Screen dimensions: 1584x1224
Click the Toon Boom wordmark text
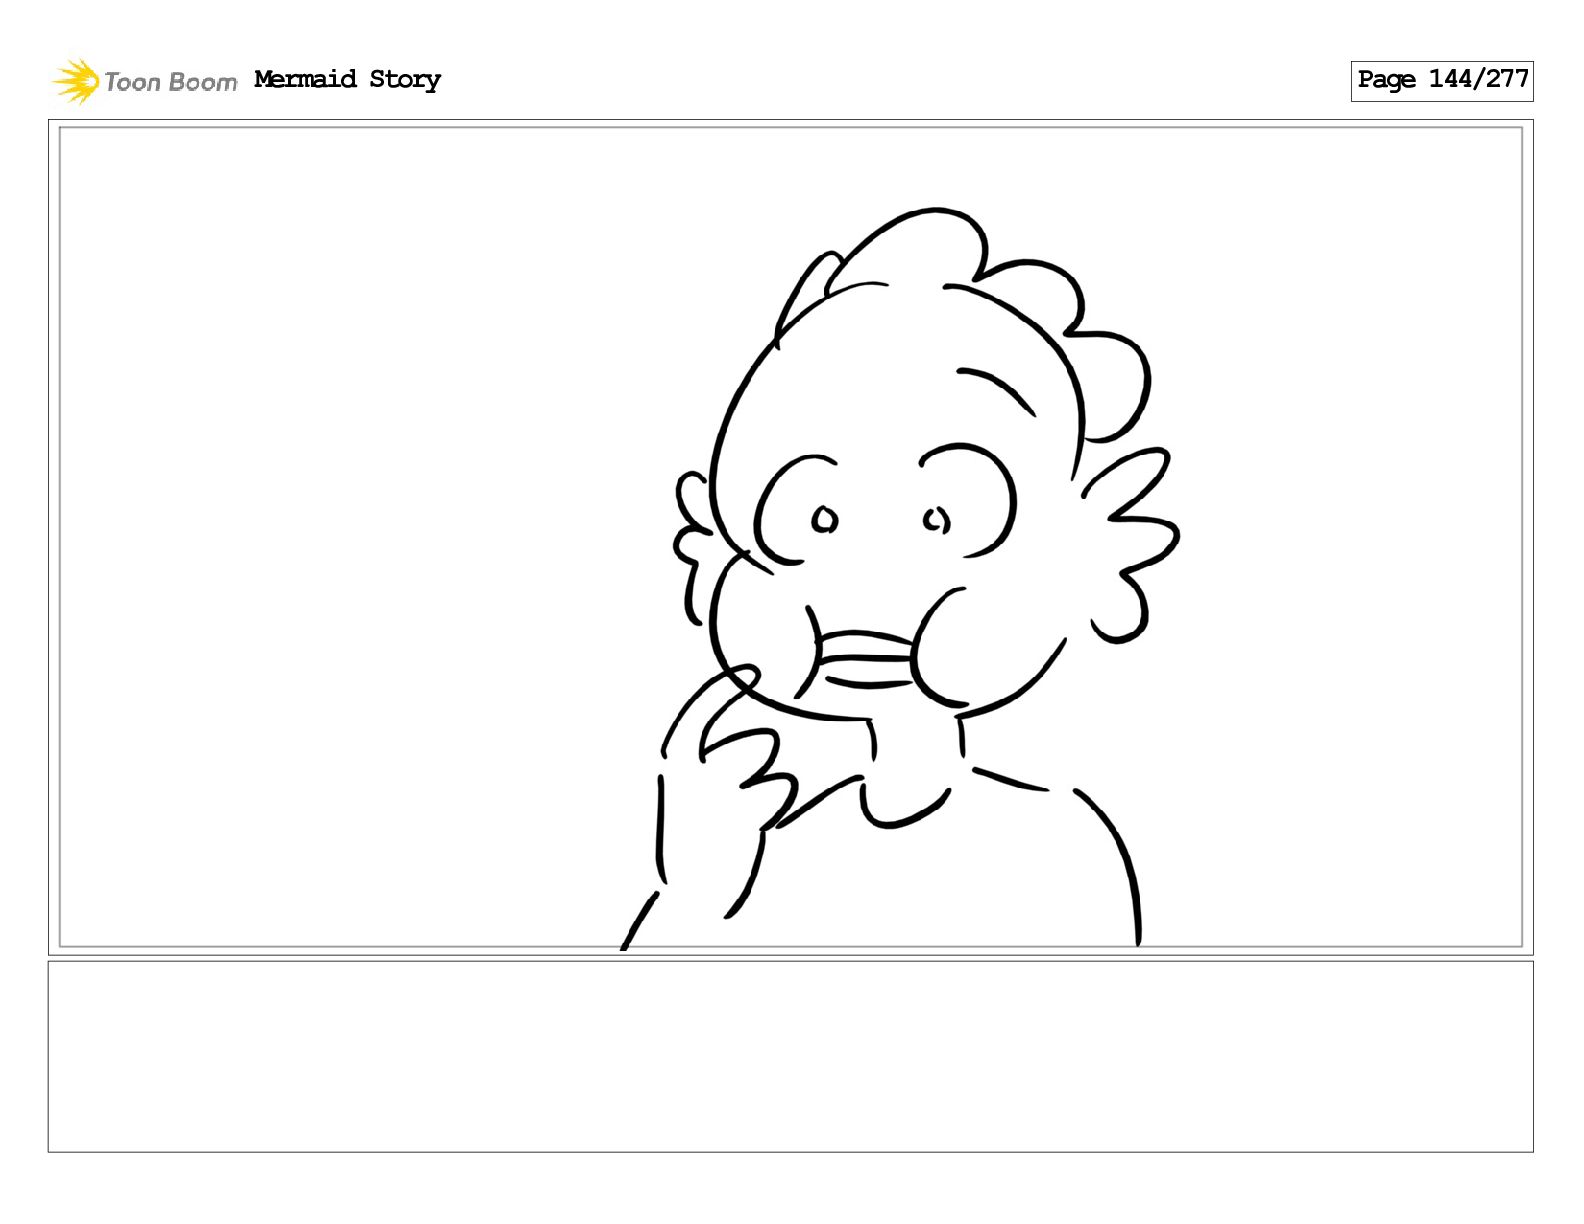tap(171, 82)
